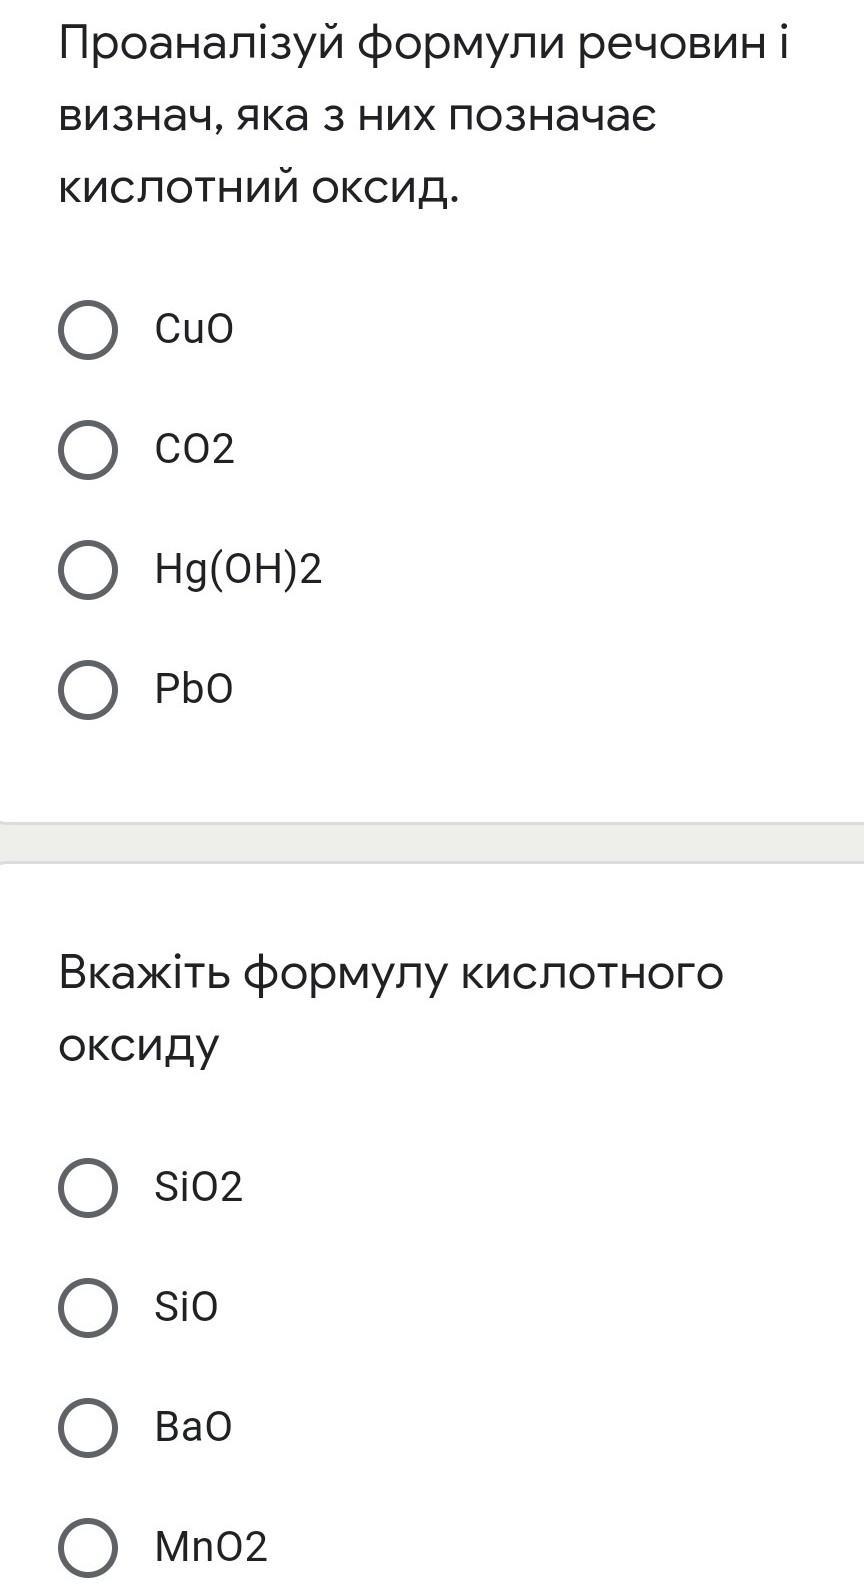Select the CuO radio button

tap(88, 329)
